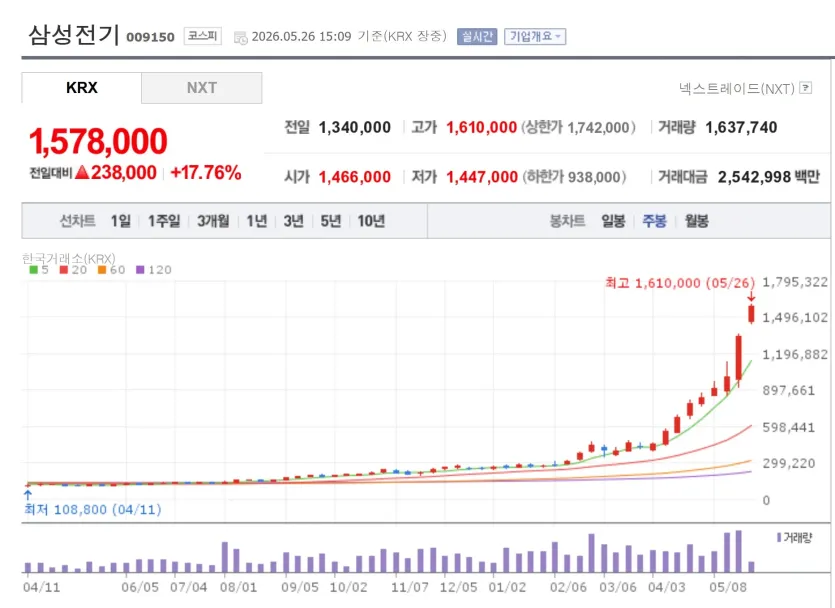This screenshot has width=835, height=608.
Task: Click the 시가 value 1,466,000
Action: (355, 177)
